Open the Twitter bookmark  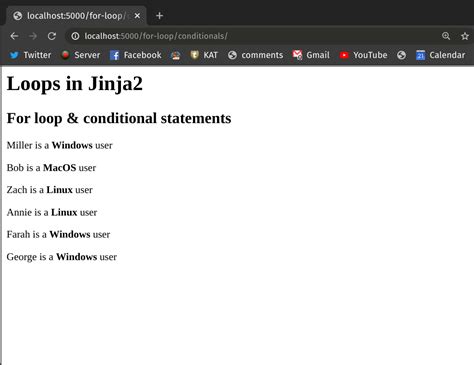30,55
